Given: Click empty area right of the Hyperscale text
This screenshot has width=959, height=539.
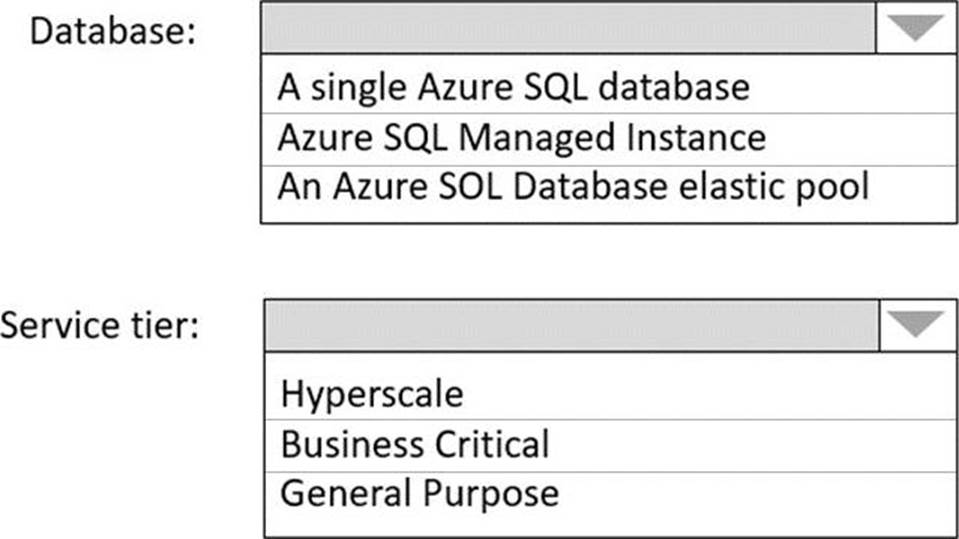Looking at the screenshot, I should coord(700,393).
